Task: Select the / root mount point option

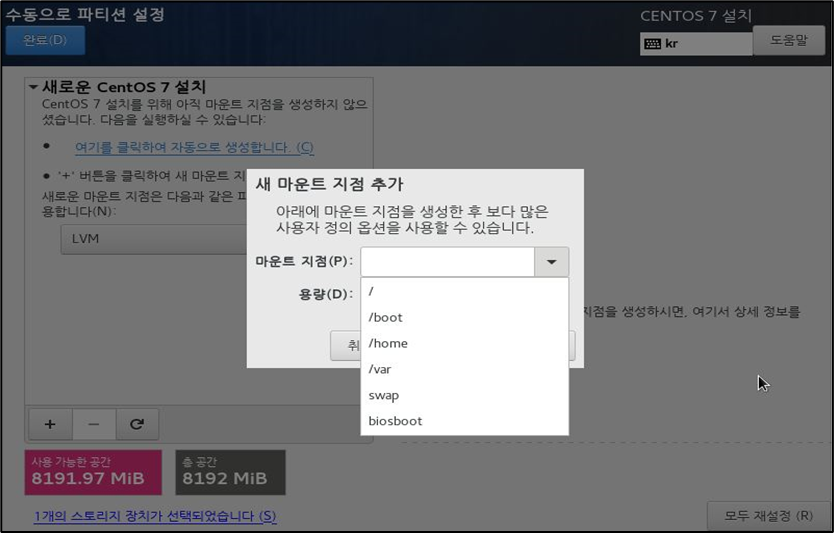Action: (x=464, y=291)
